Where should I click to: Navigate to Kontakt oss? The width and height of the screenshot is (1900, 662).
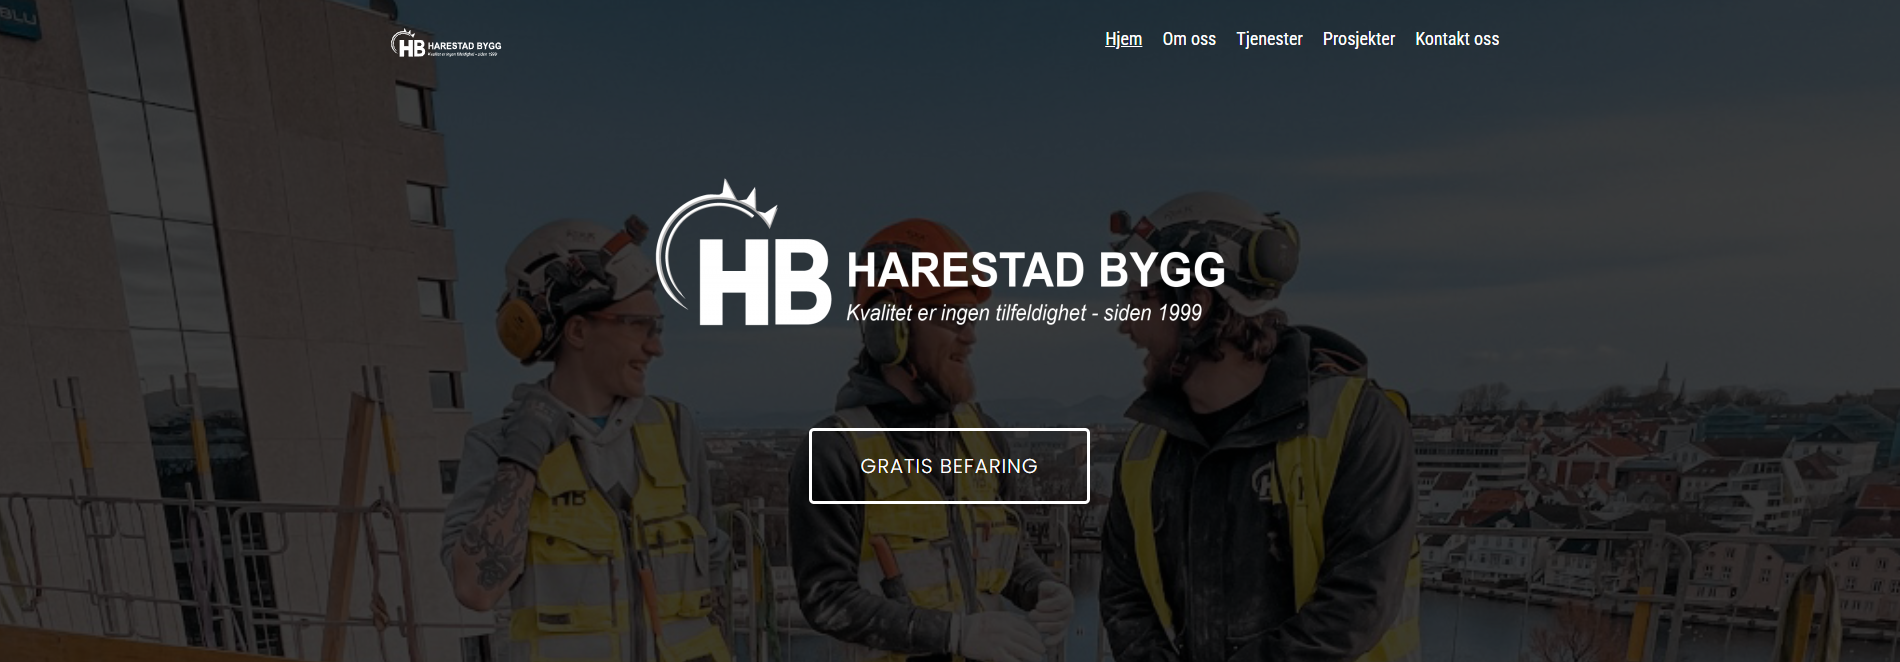pos(1457,39)
